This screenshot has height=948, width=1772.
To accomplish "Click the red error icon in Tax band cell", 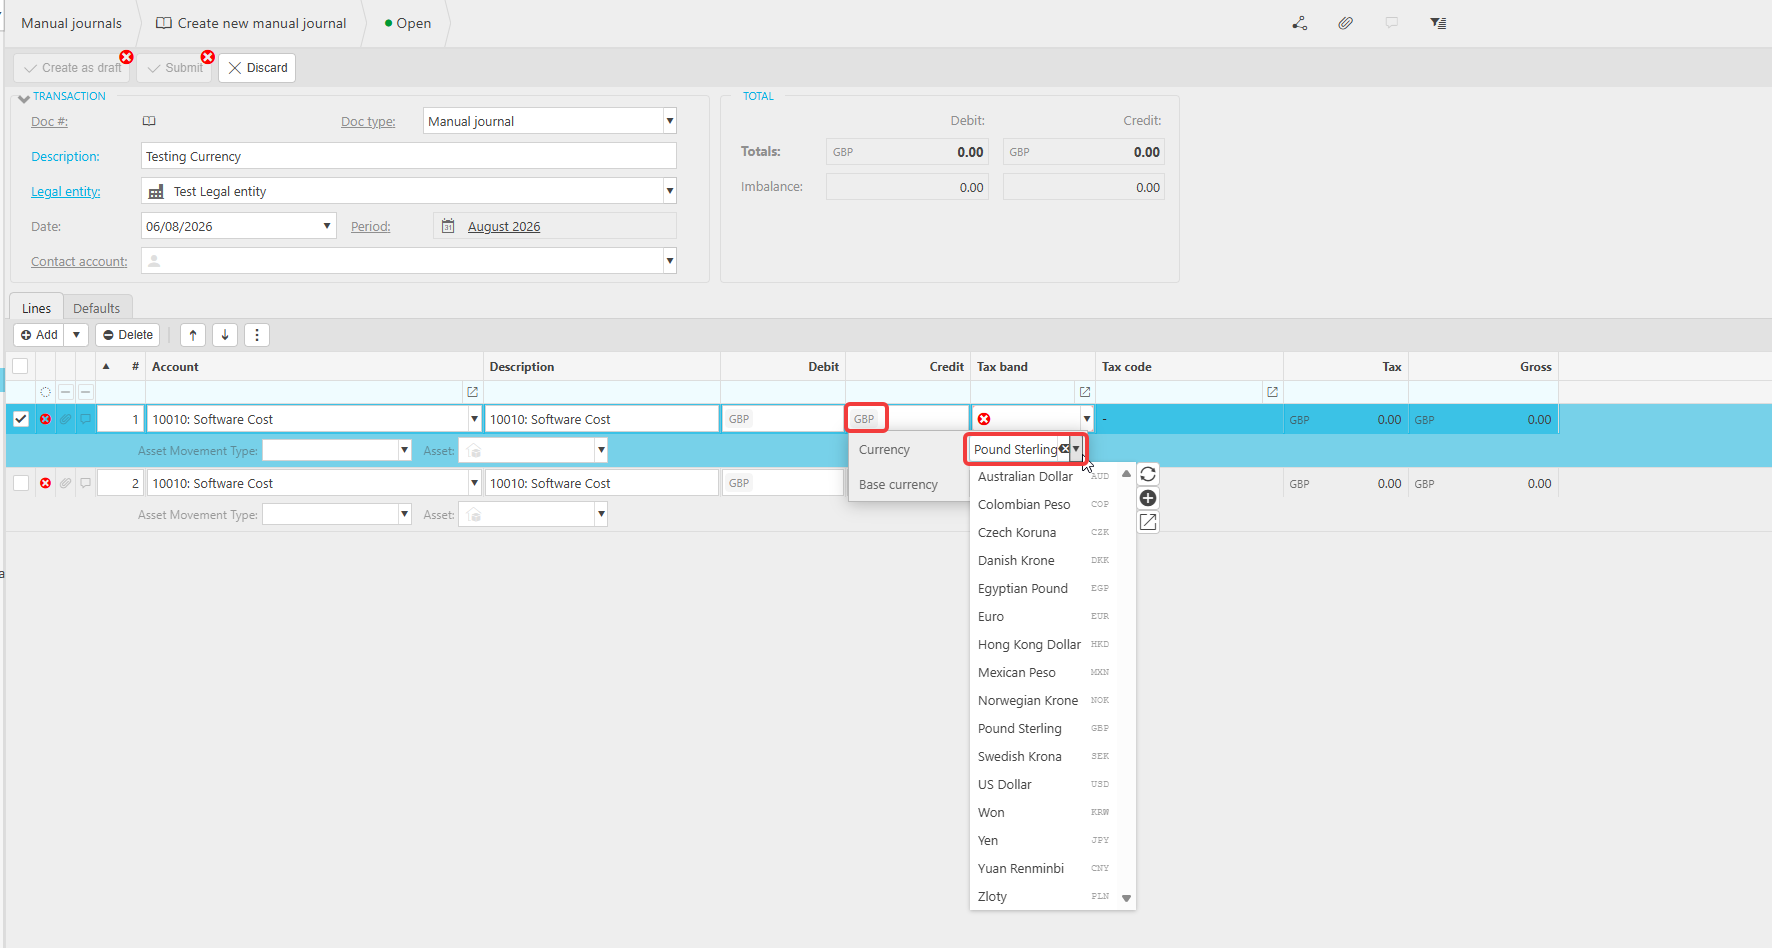I will coord(984,419).
